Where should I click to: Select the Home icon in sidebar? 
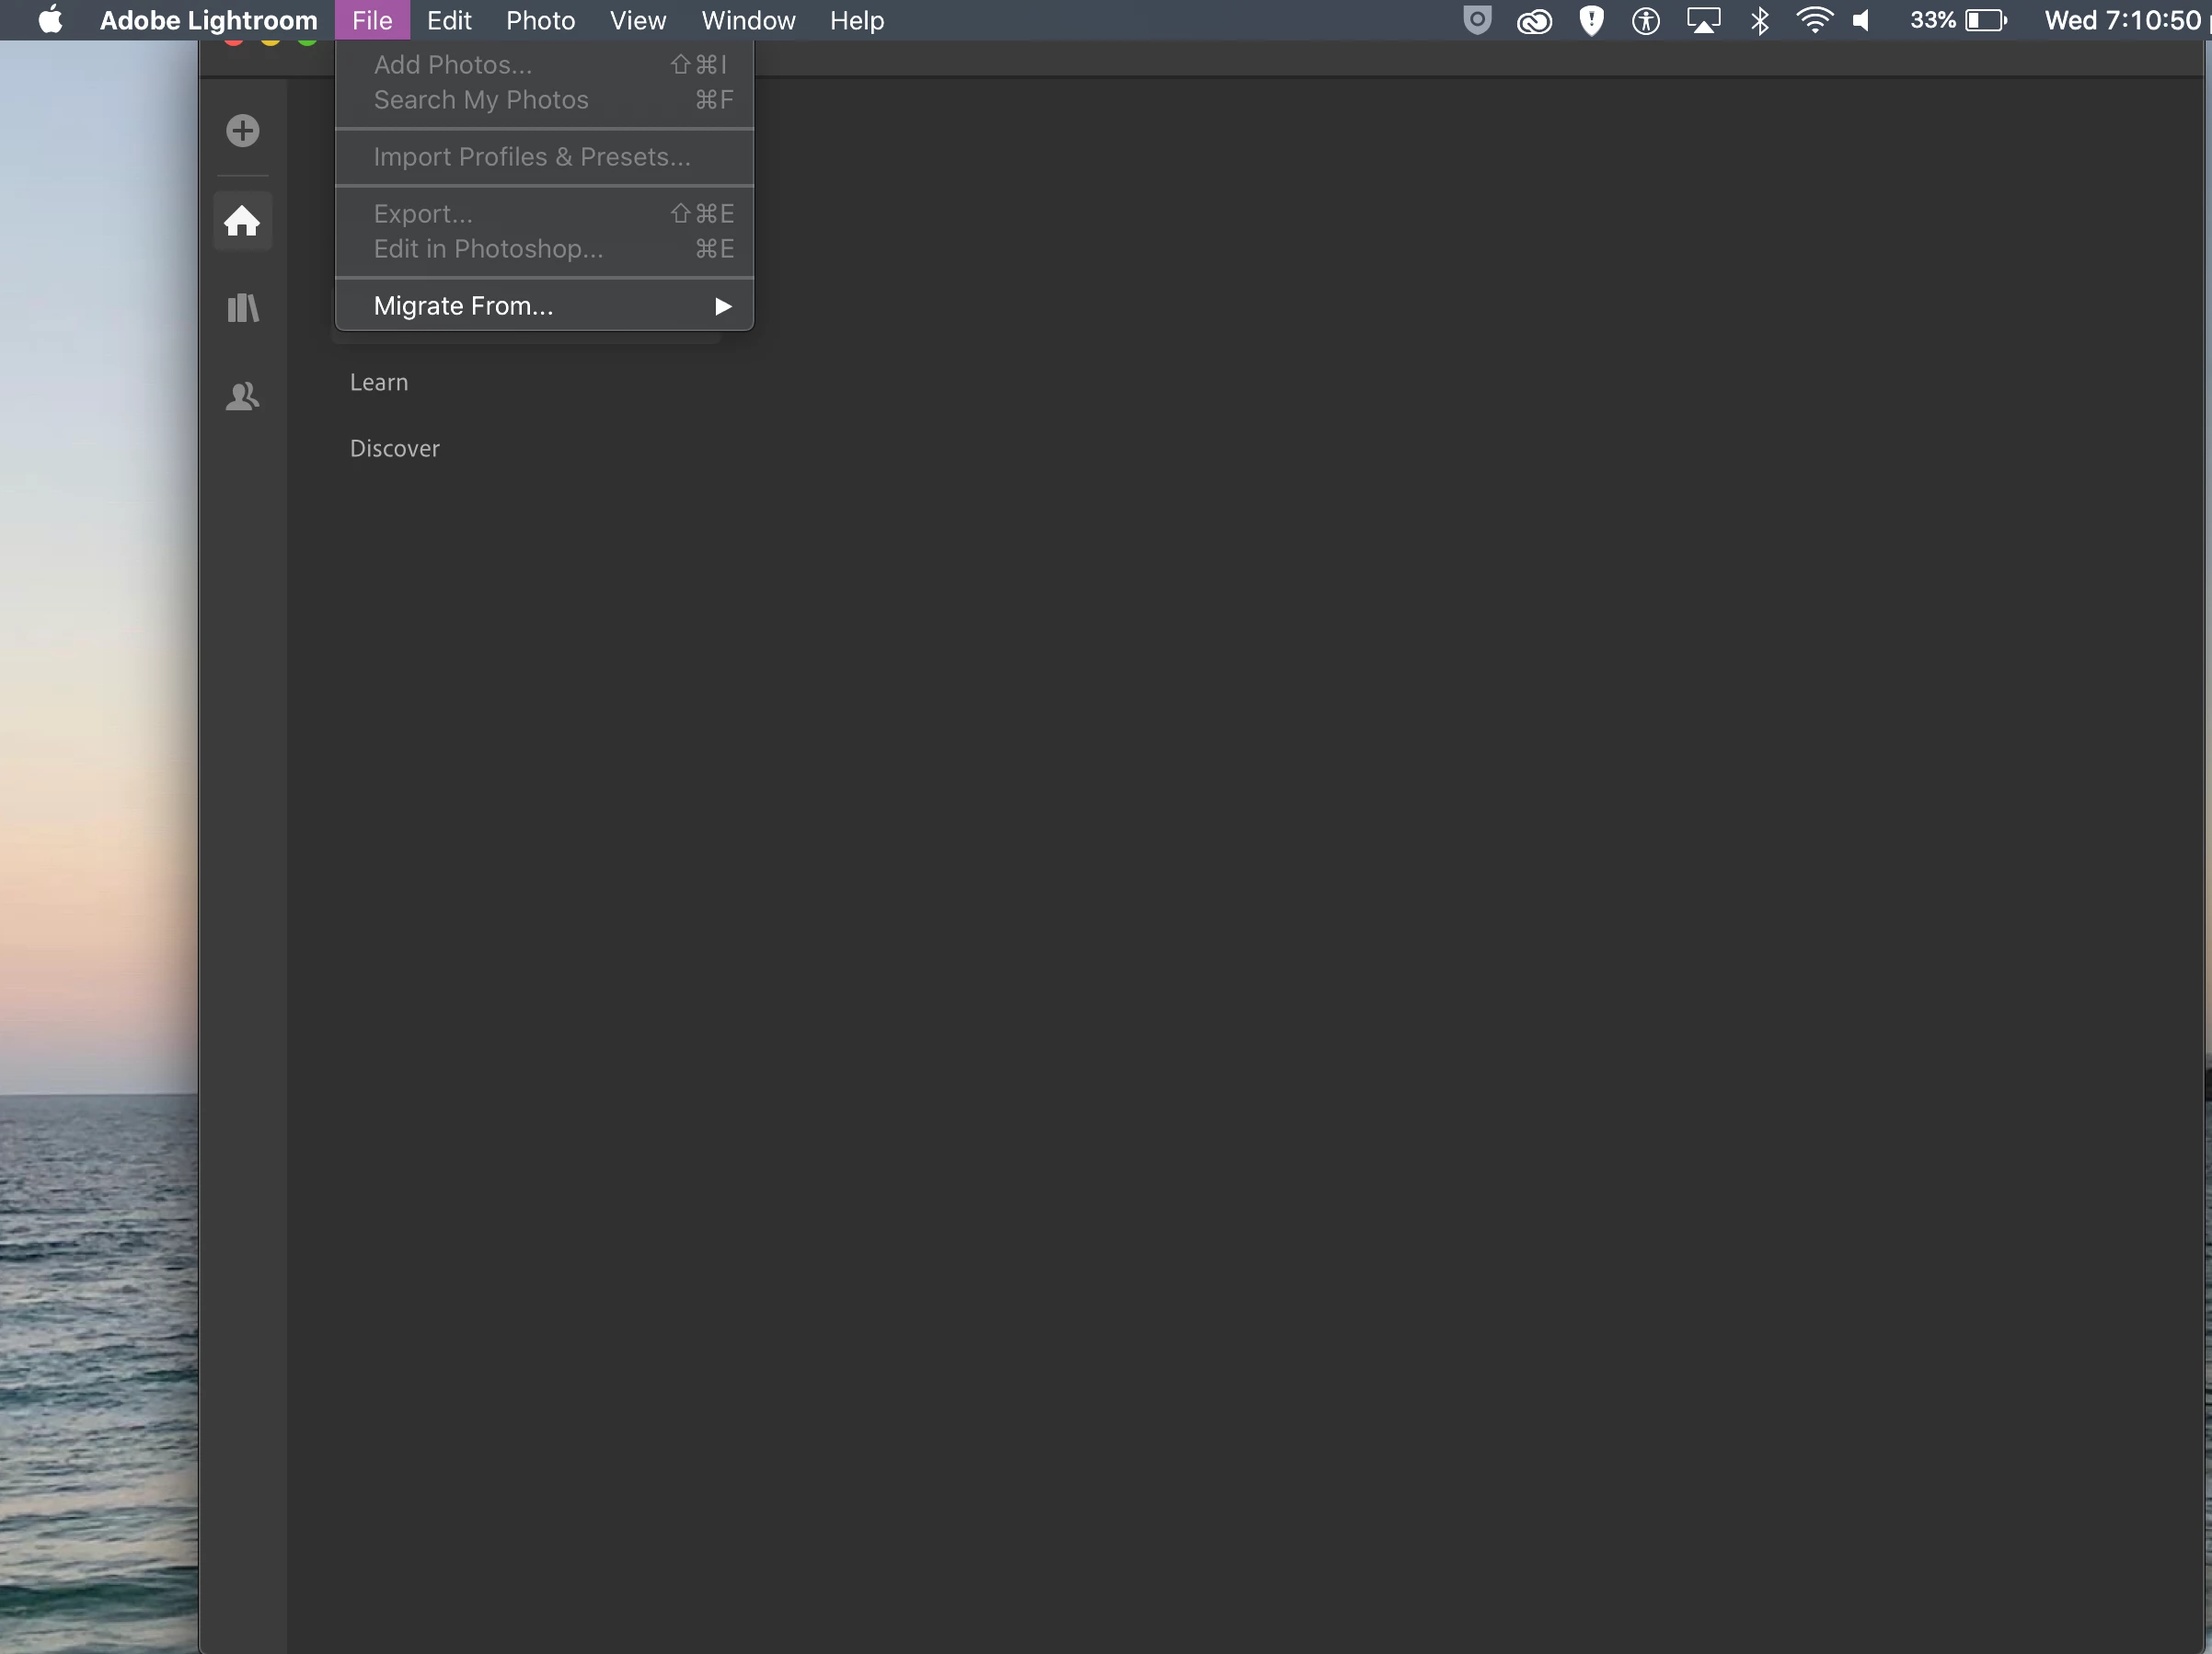(x=242, y=221)
